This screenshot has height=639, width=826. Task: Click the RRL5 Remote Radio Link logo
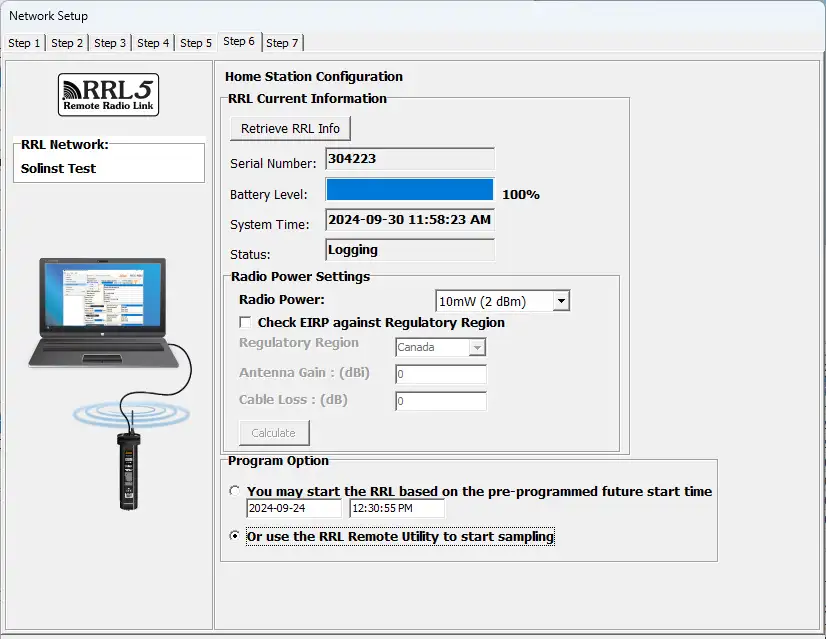pyautogui.click(x=108, y=94)
